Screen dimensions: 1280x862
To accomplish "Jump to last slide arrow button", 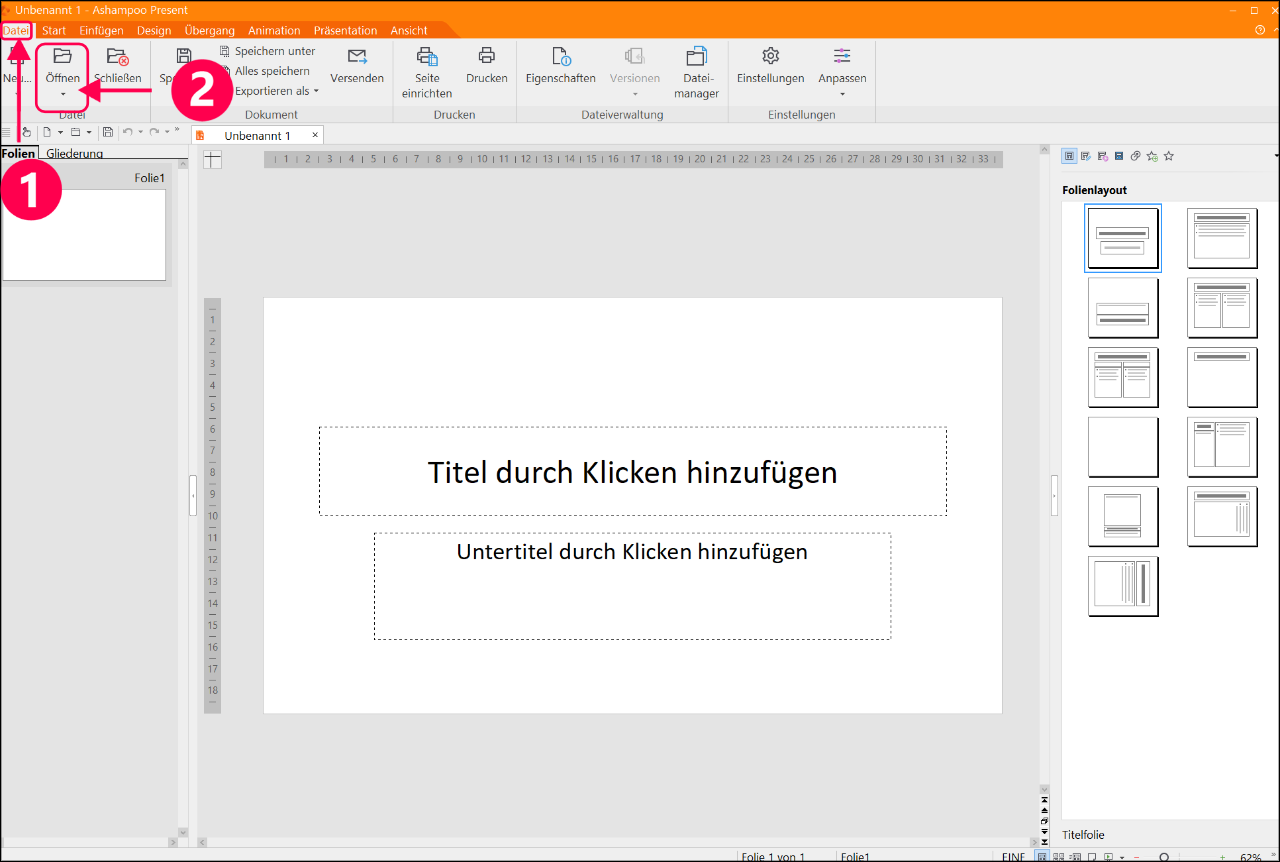I will (x=1044, y=842).
